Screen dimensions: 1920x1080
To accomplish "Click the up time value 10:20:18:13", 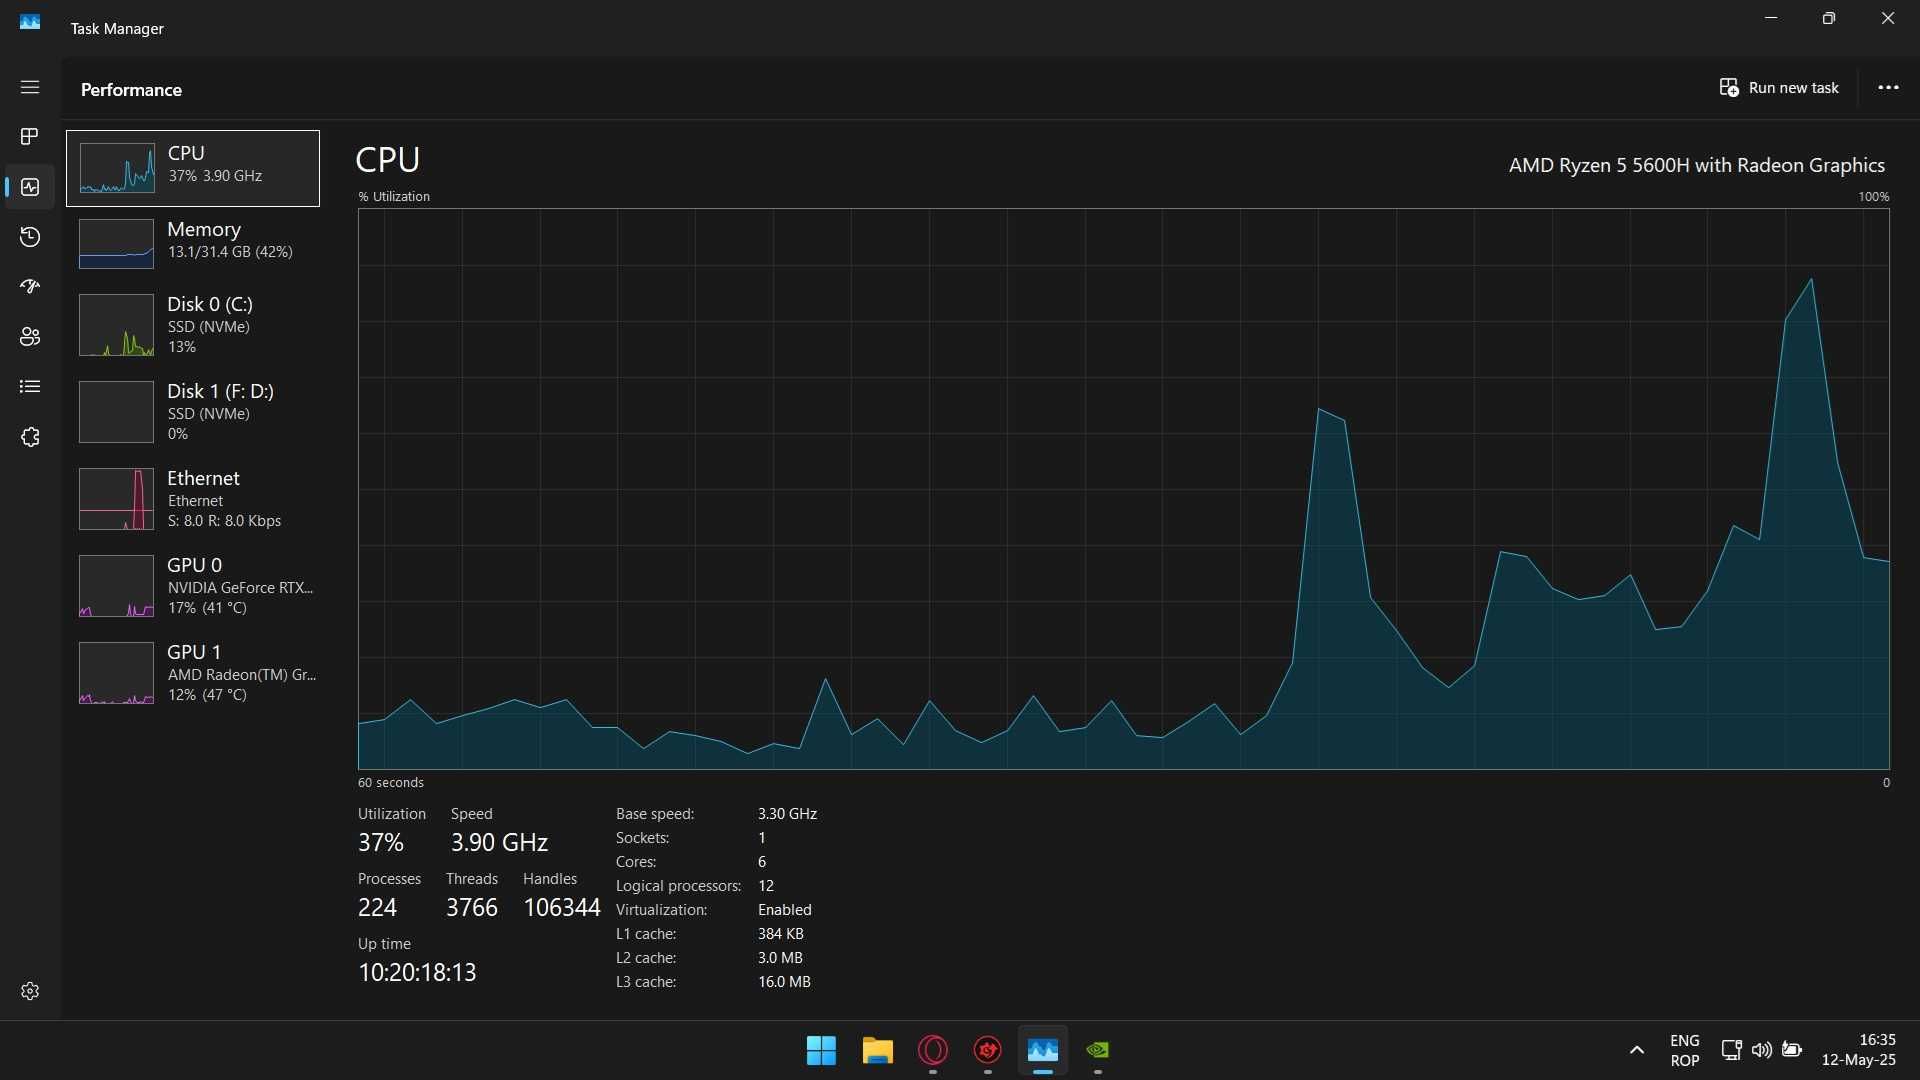I will (417, 972).
